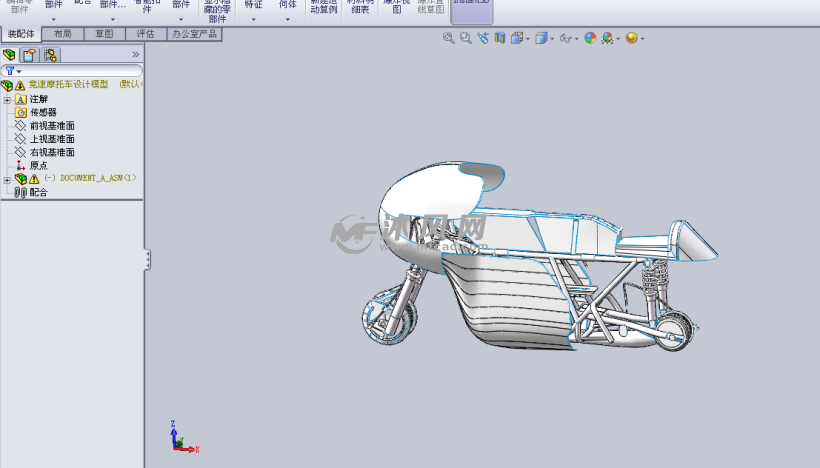Open the ConfigurationManager panel icon
The height and width of the screenshot is (468, 820).
48,55
